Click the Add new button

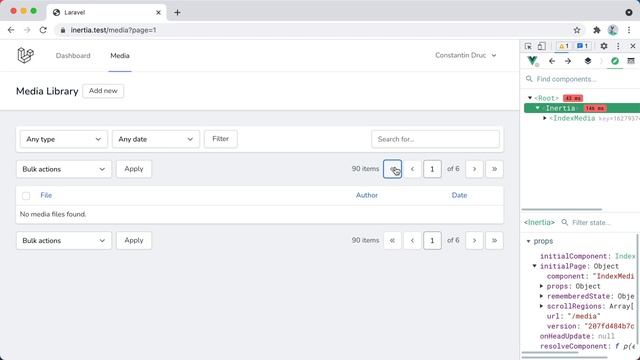(x=103, y=91)
